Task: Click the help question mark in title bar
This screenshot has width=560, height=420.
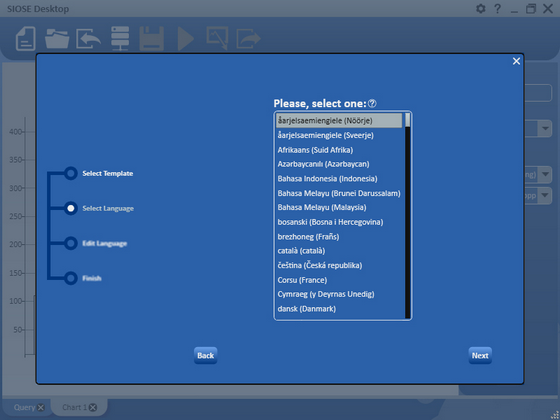Action: click(497, 9)
